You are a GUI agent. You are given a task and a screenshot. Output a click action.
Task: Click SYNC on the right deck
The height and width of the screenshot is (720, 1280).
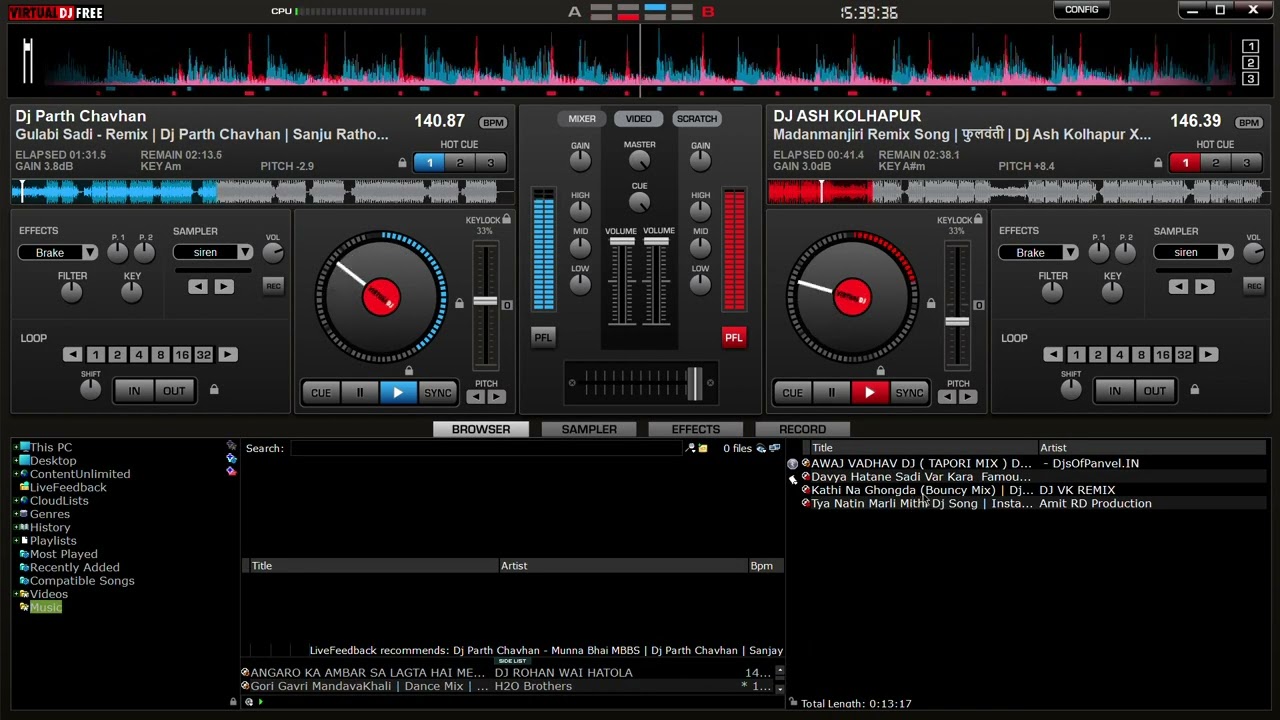(x=909, y=393)
